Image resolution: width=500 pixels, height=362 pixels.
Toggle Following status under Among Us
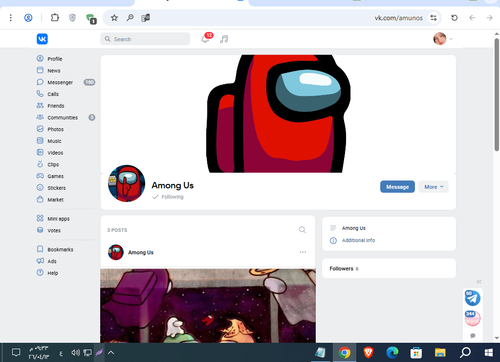click(168, 197)
